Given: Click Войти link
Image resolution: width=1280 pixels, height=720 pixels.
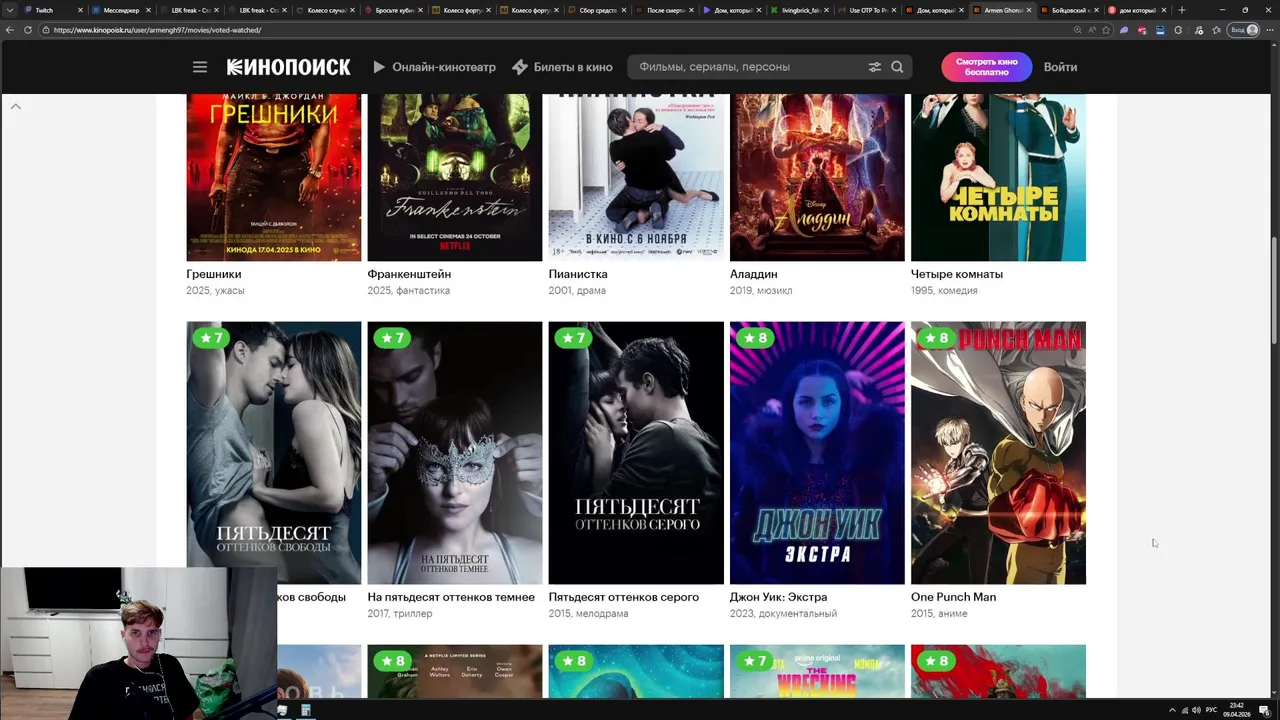Looking at the screenshot, I should 1060,67.
